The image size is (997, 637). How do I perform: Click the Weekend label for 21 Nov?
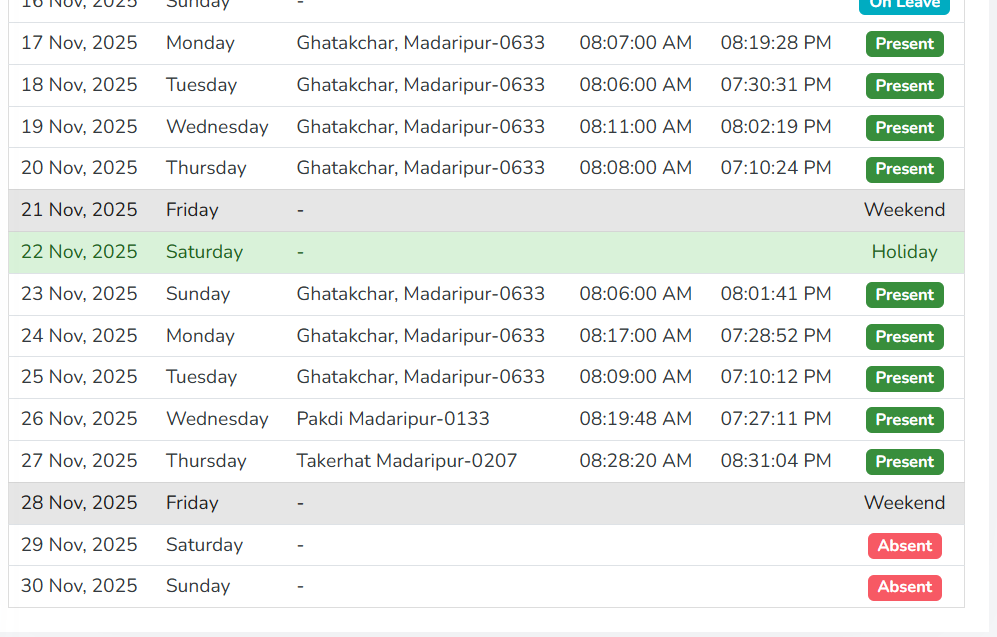[904, 210]
